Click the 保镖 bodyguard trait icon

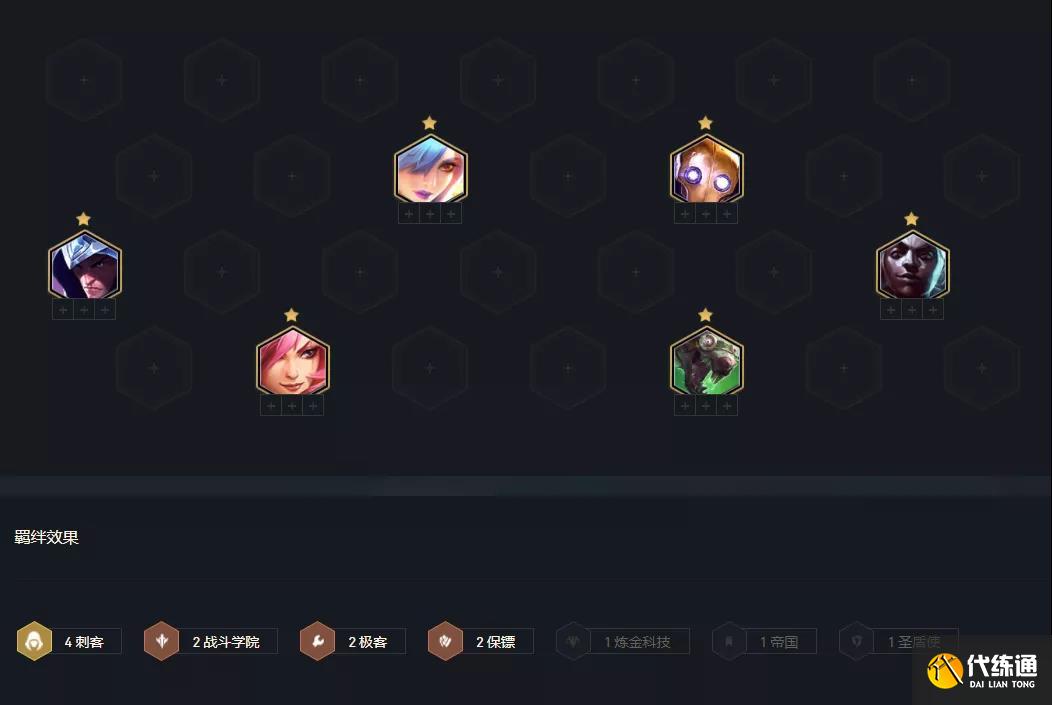tap(445, 641)
